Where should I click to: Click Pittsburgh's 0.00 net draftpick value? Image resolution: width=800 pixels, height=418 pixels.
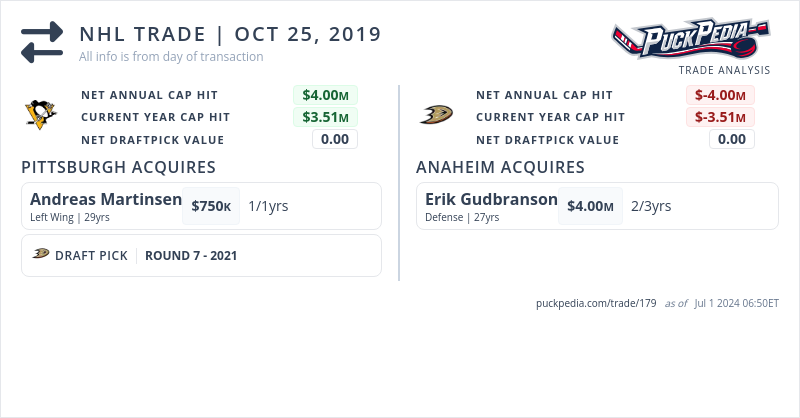click(335, 139)
